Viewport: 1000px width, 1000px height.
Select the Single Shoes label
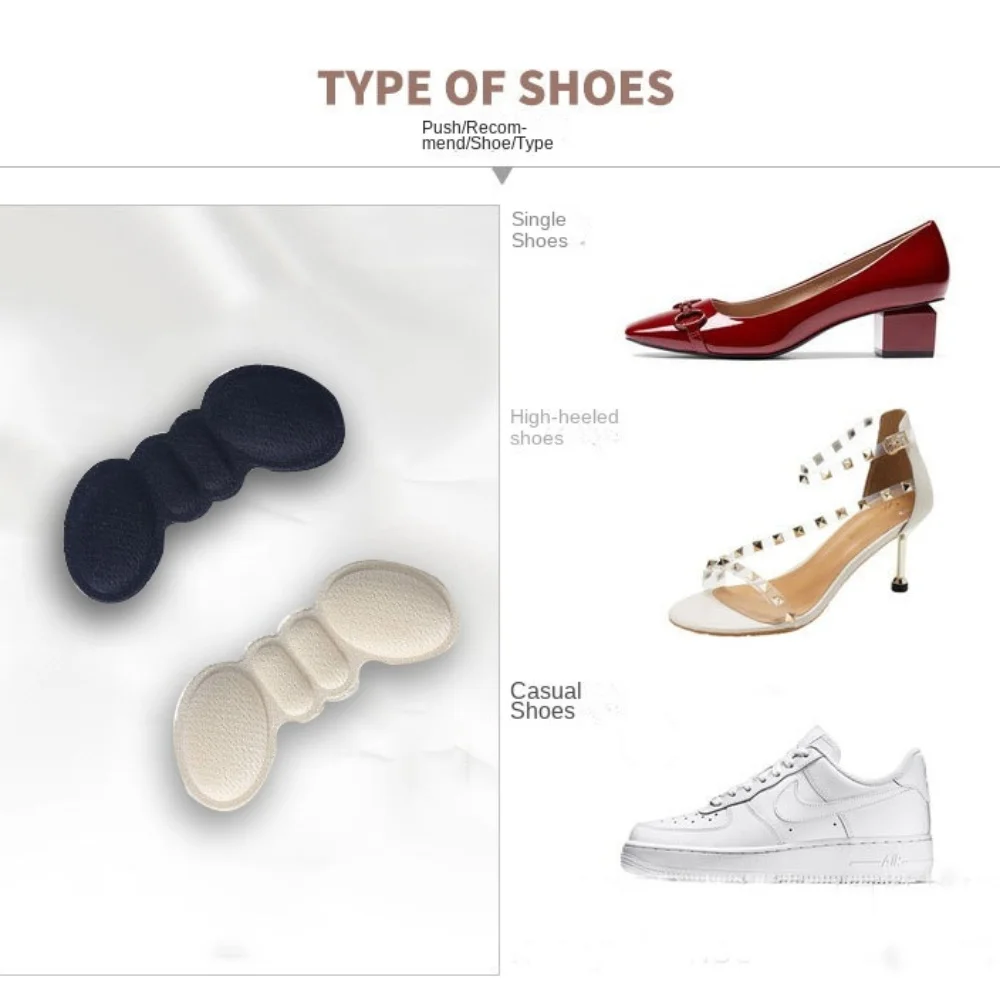539,230
